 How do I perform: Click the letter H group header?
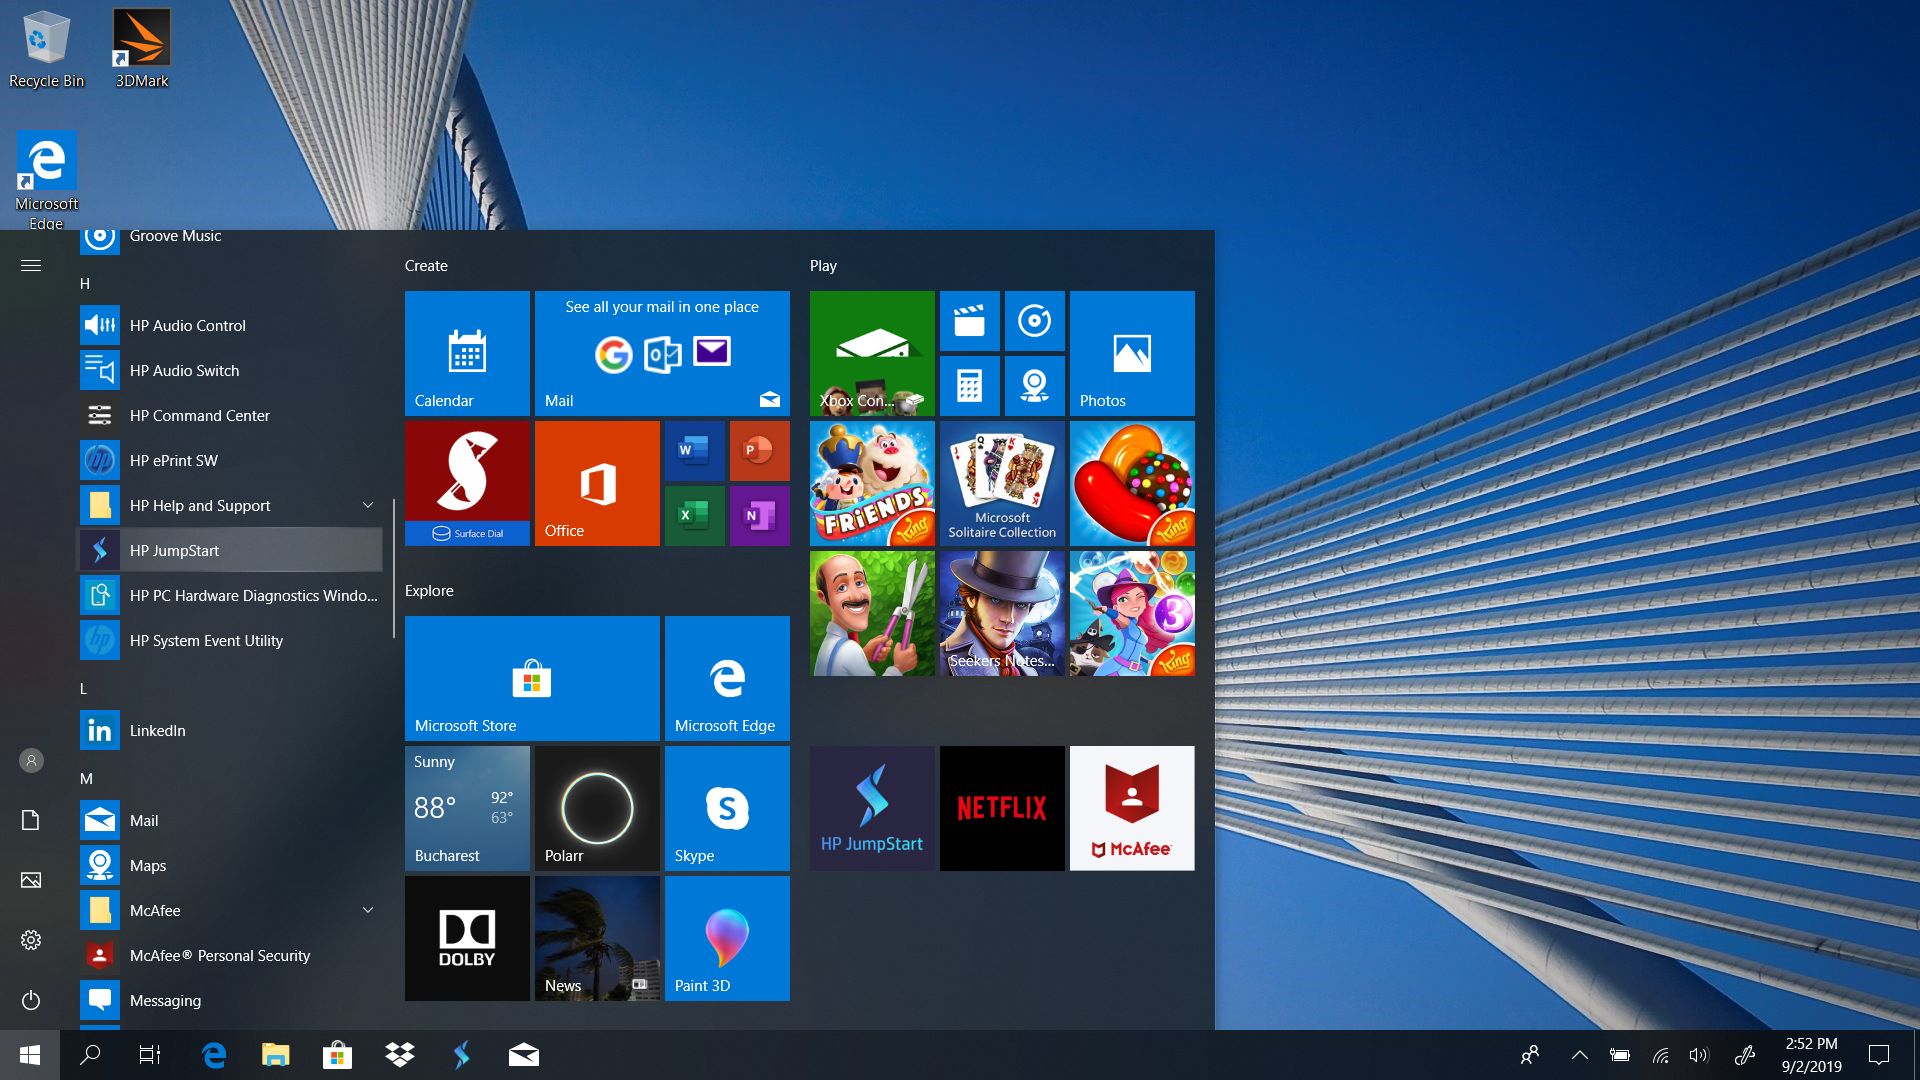[85, 284]
